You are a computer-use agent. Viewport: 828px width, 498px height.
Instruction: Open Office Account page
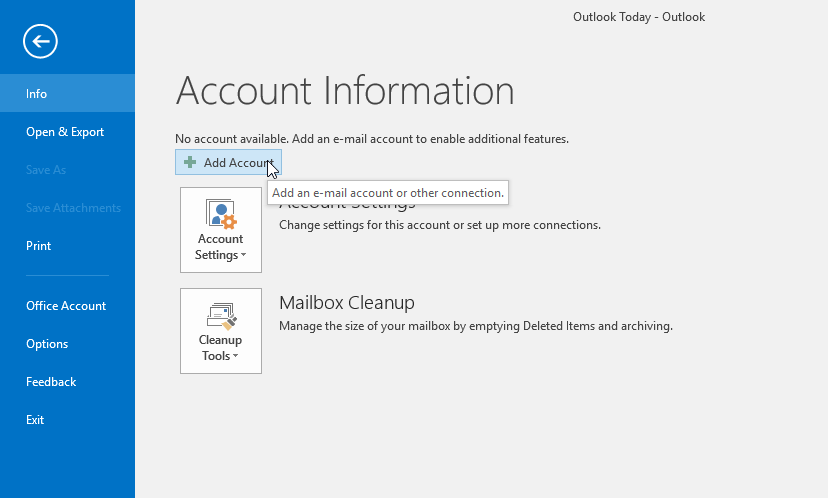(x=68, y=306)
